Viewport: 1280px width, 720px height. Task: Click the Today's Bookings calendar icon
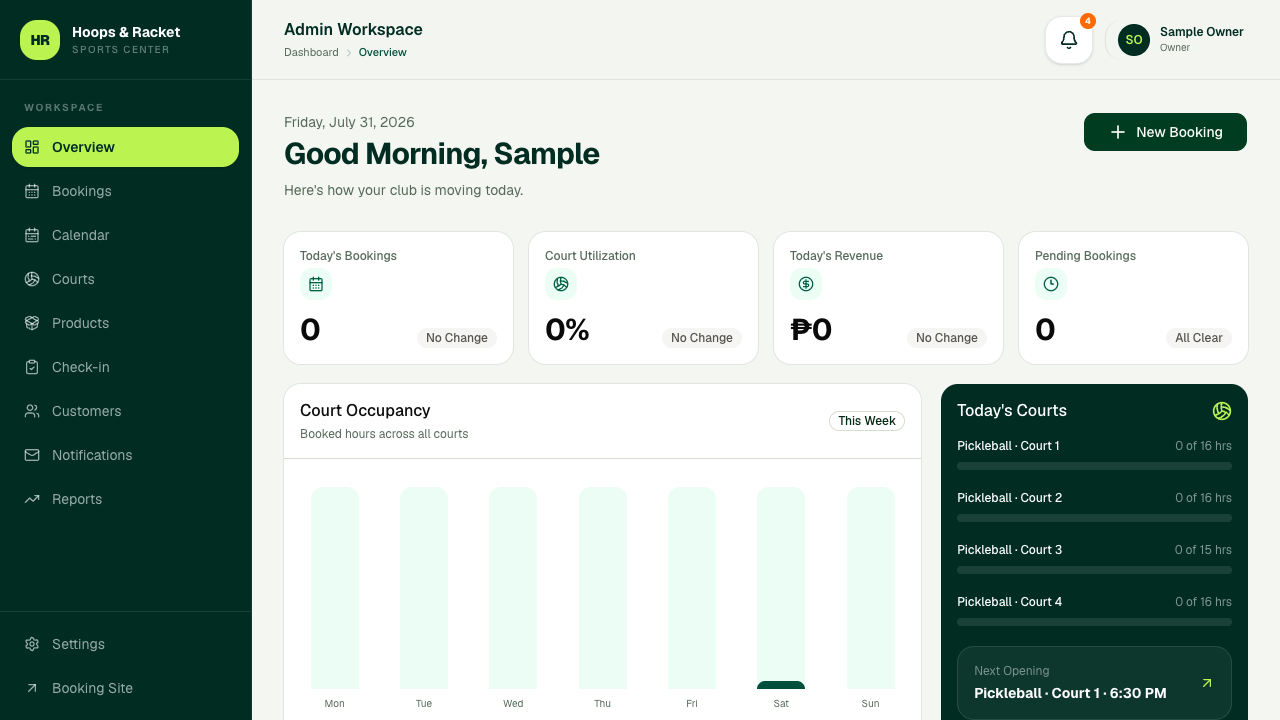[316, 284]
